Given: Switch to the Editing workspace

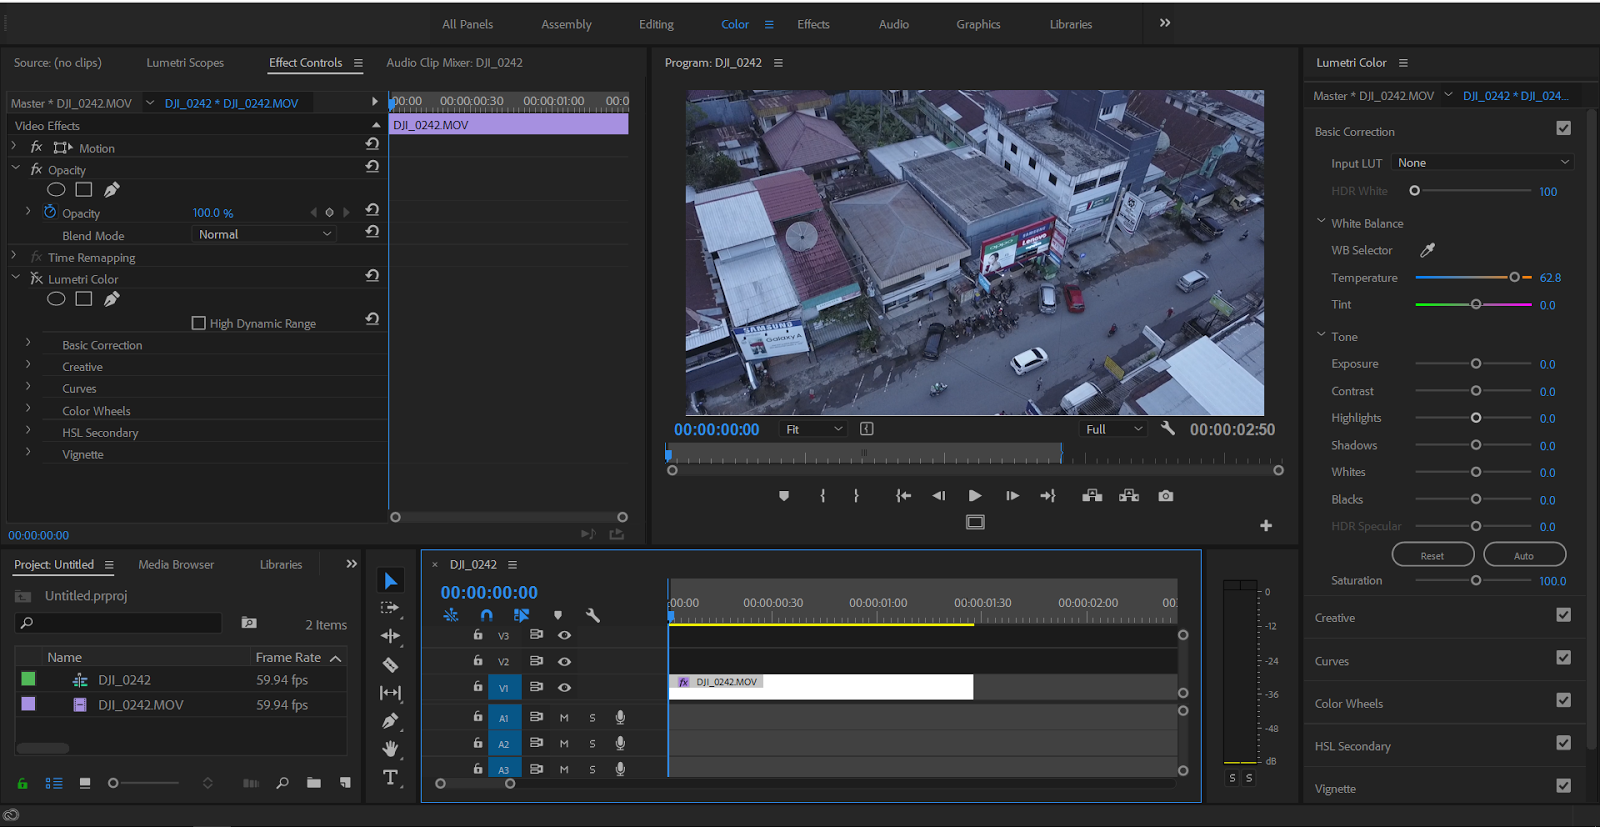Looking at the screenshot, I should click(656, 24).
